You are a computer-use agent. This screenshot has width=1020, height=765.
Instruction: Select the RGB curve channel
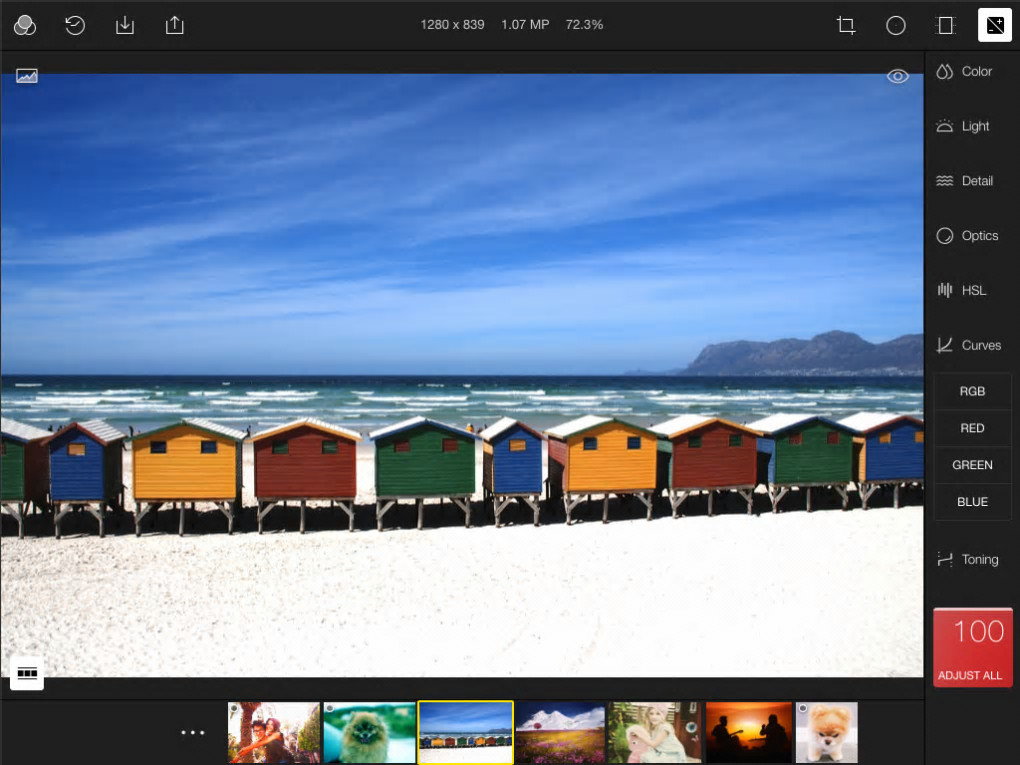click(x=972, y=392)
